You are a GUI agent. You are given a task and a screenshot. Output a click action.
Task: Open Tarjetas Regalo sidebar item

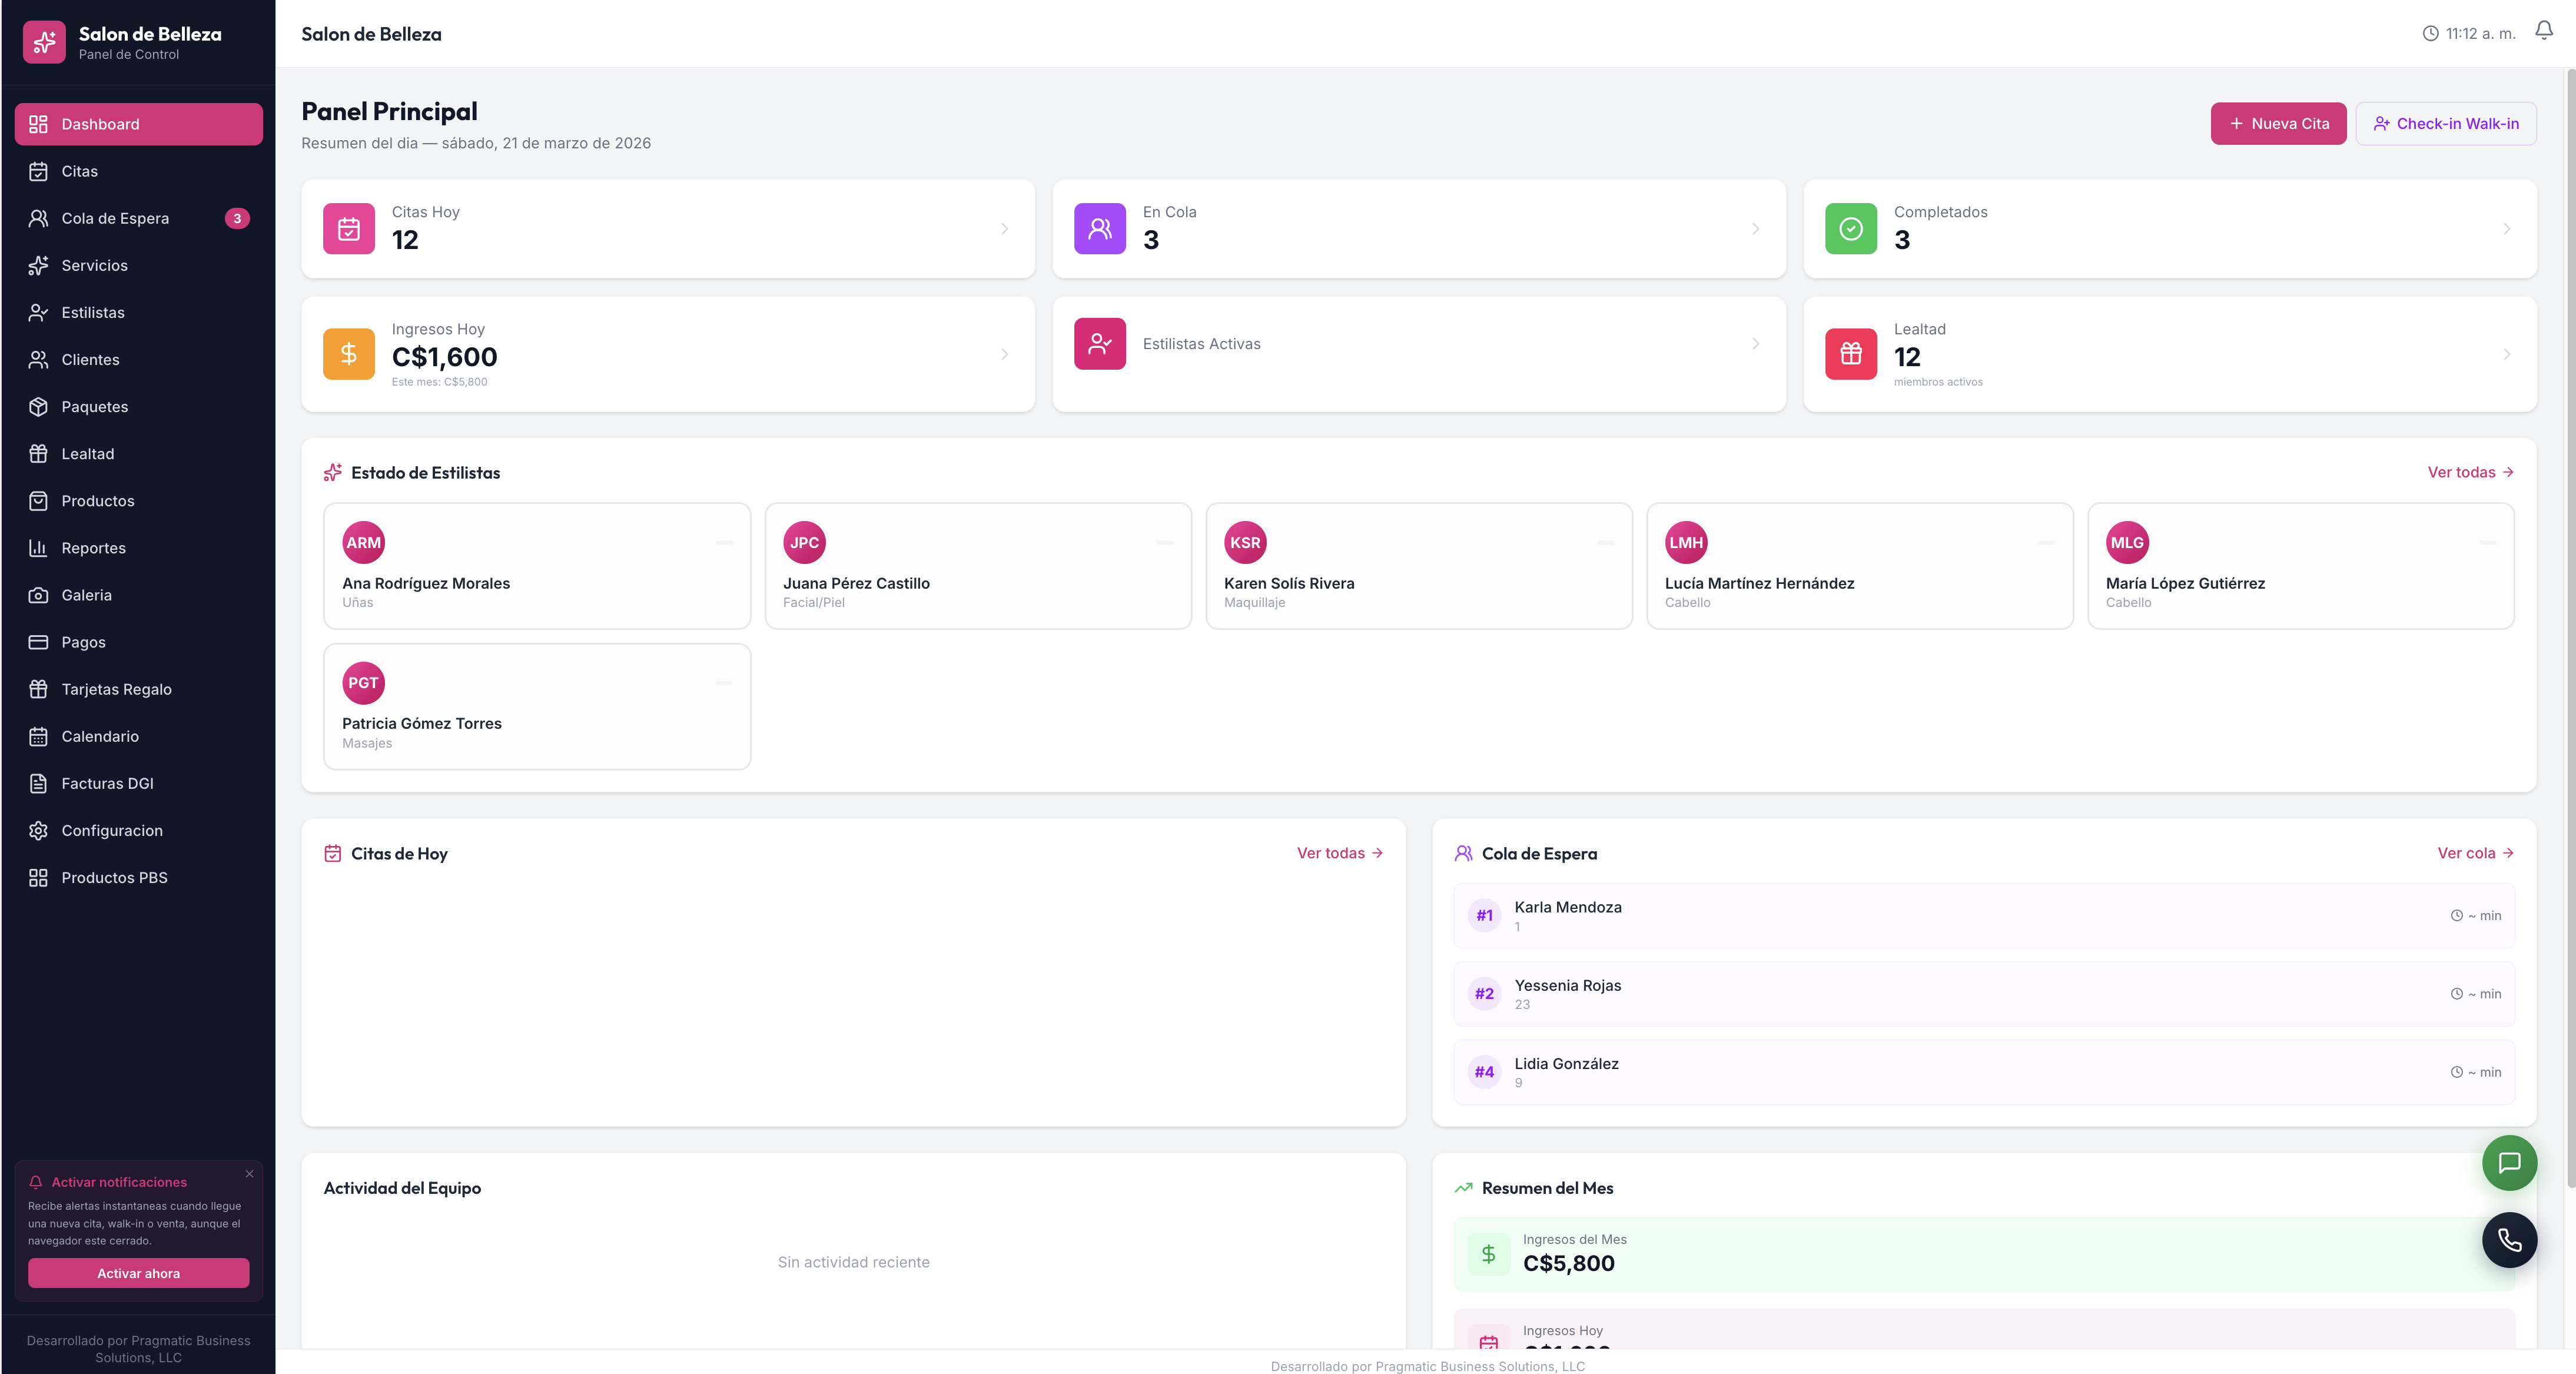coord(116,689)
